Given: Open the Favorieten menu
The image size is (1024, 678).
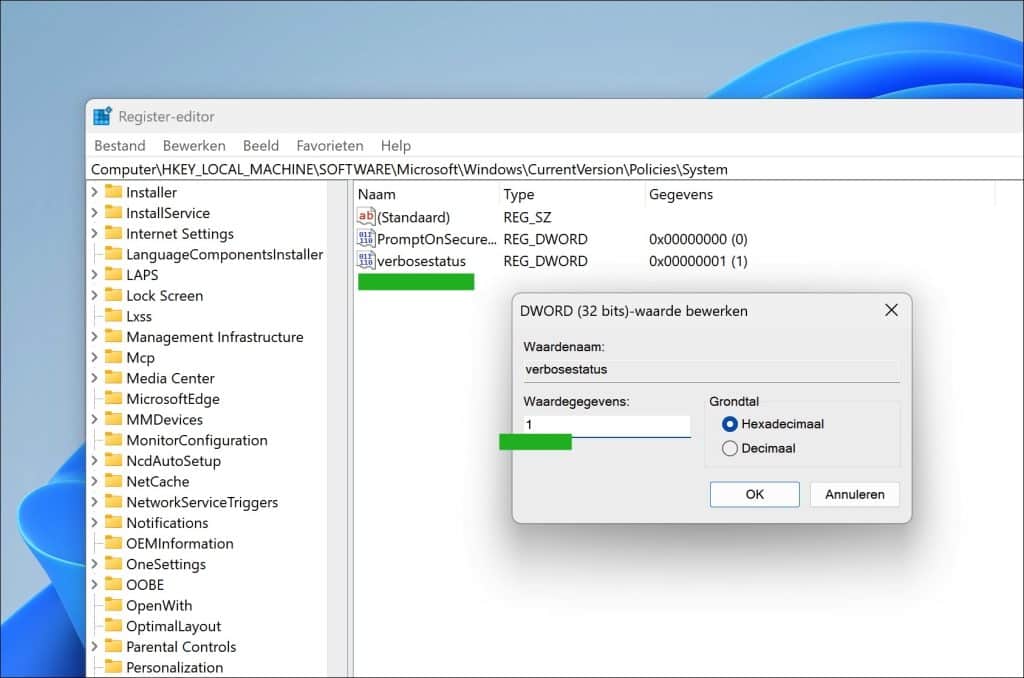Looking at the screenshot, I should [330, 146].
